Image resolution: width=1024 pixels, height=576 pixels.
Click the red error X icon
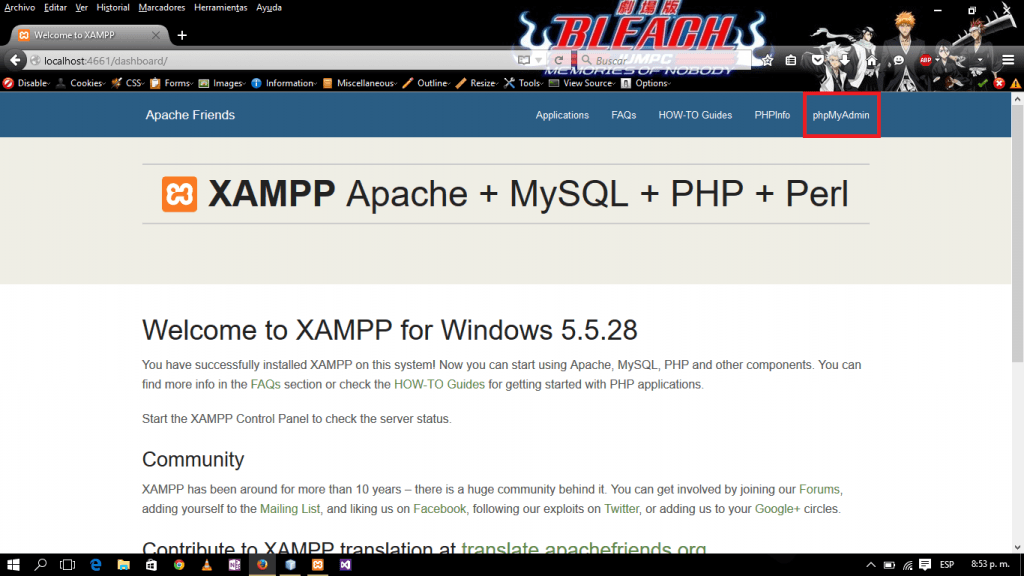tap(1000, 83)
